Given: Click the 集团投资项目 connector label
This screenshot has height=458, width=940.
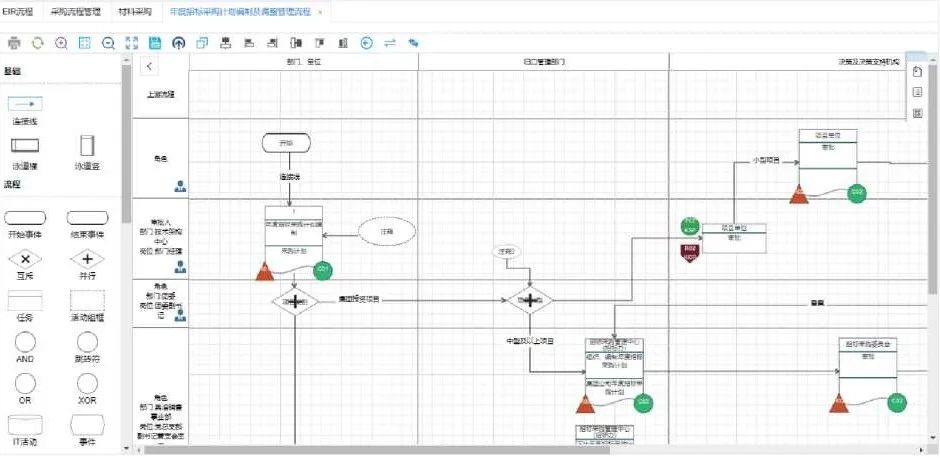Looking at the screenshot, I should tap(358, 300).
